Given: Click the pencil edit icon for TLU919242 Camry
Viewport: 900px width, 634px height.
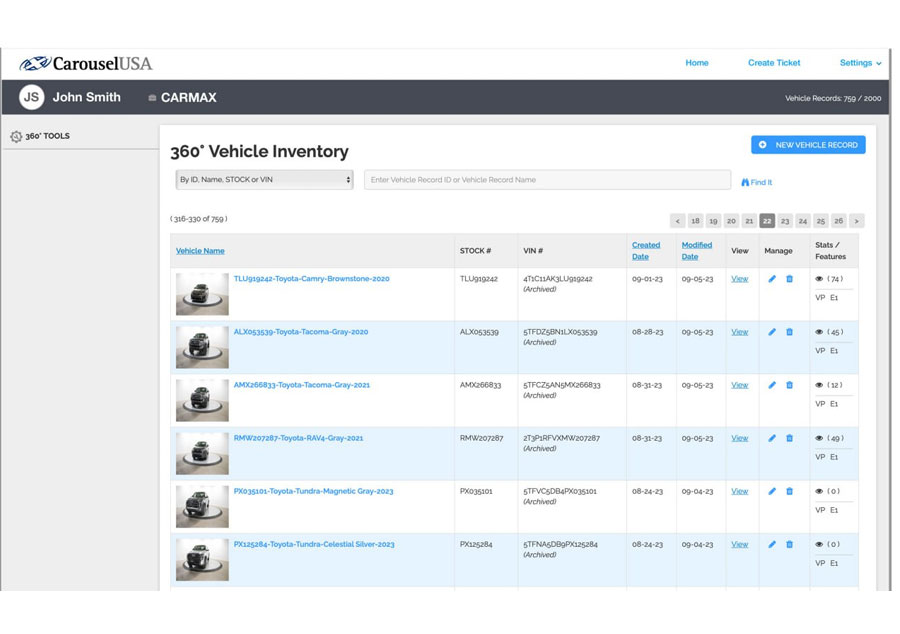Looking at the screenshot, I should 772,279.
